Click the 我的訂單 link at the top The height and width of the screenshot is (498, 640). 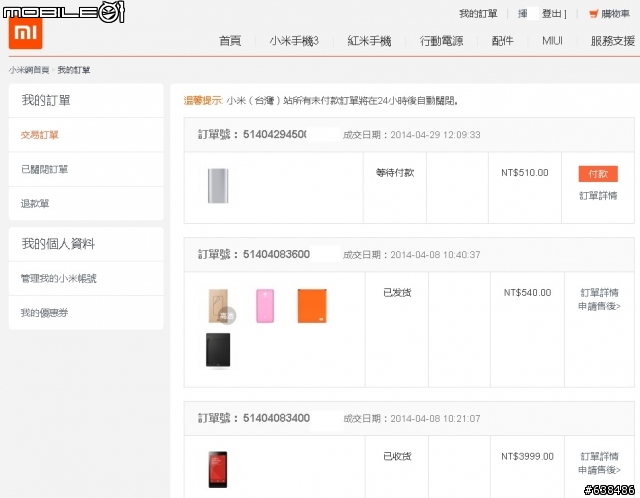[x=478, y=14]
